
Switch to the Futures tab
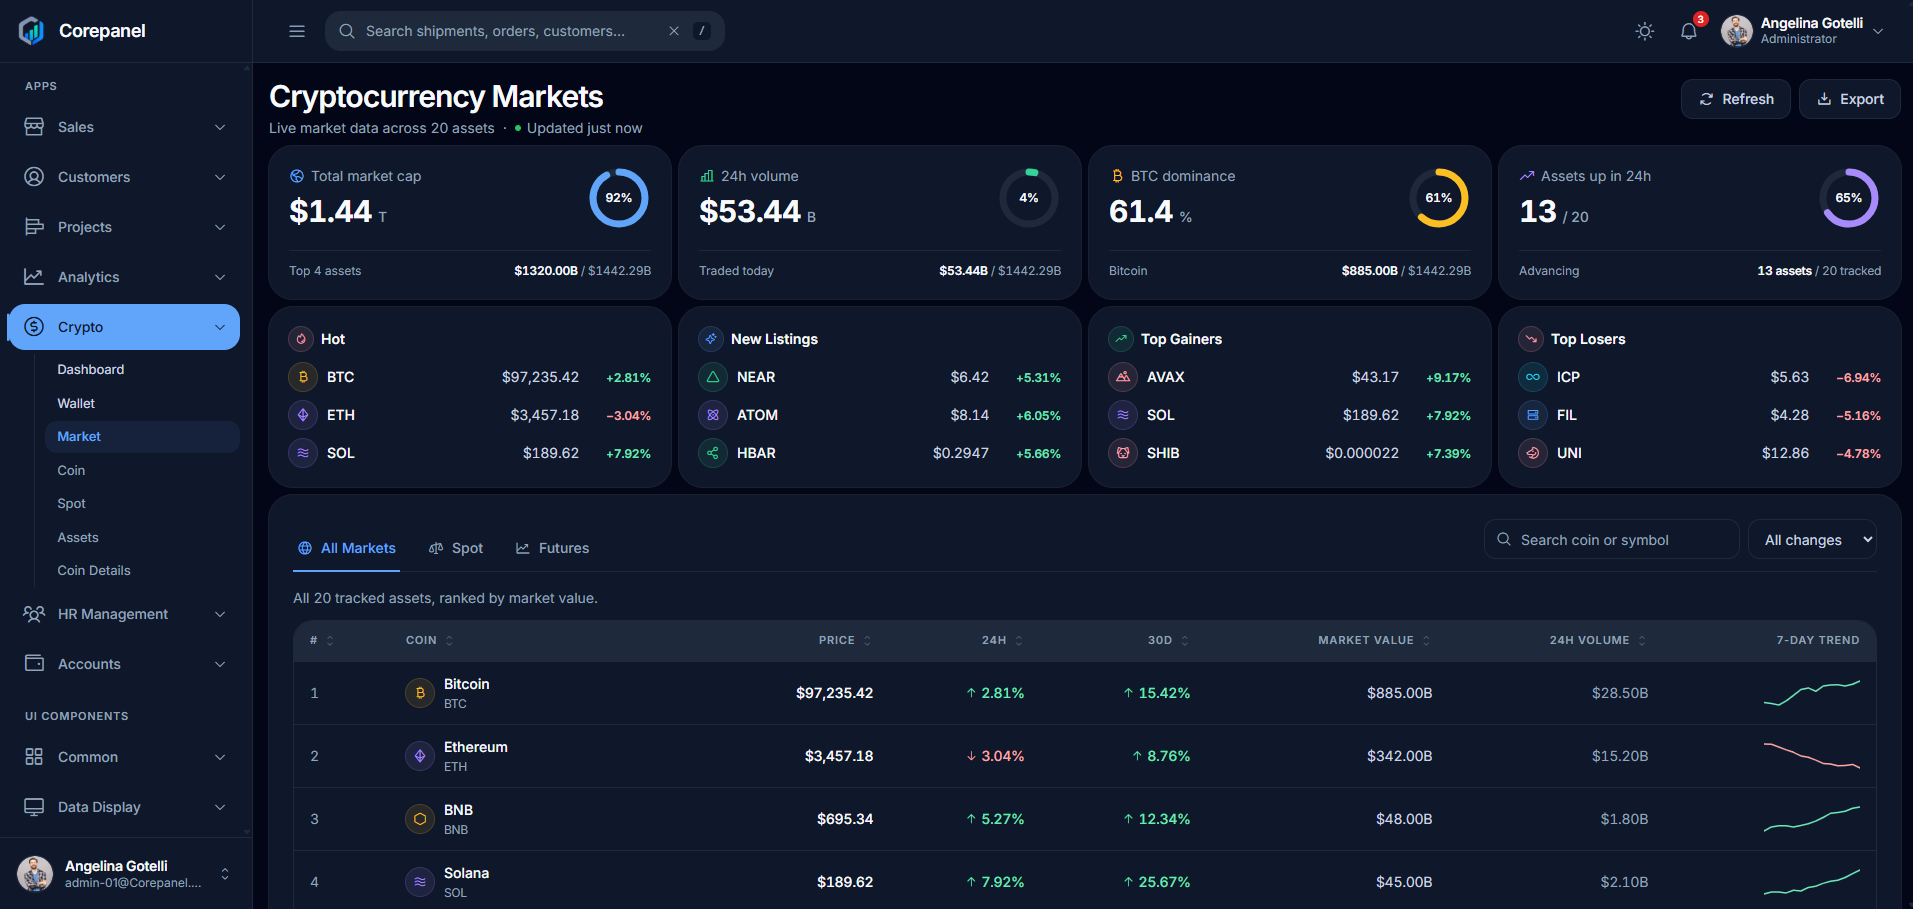552,548
